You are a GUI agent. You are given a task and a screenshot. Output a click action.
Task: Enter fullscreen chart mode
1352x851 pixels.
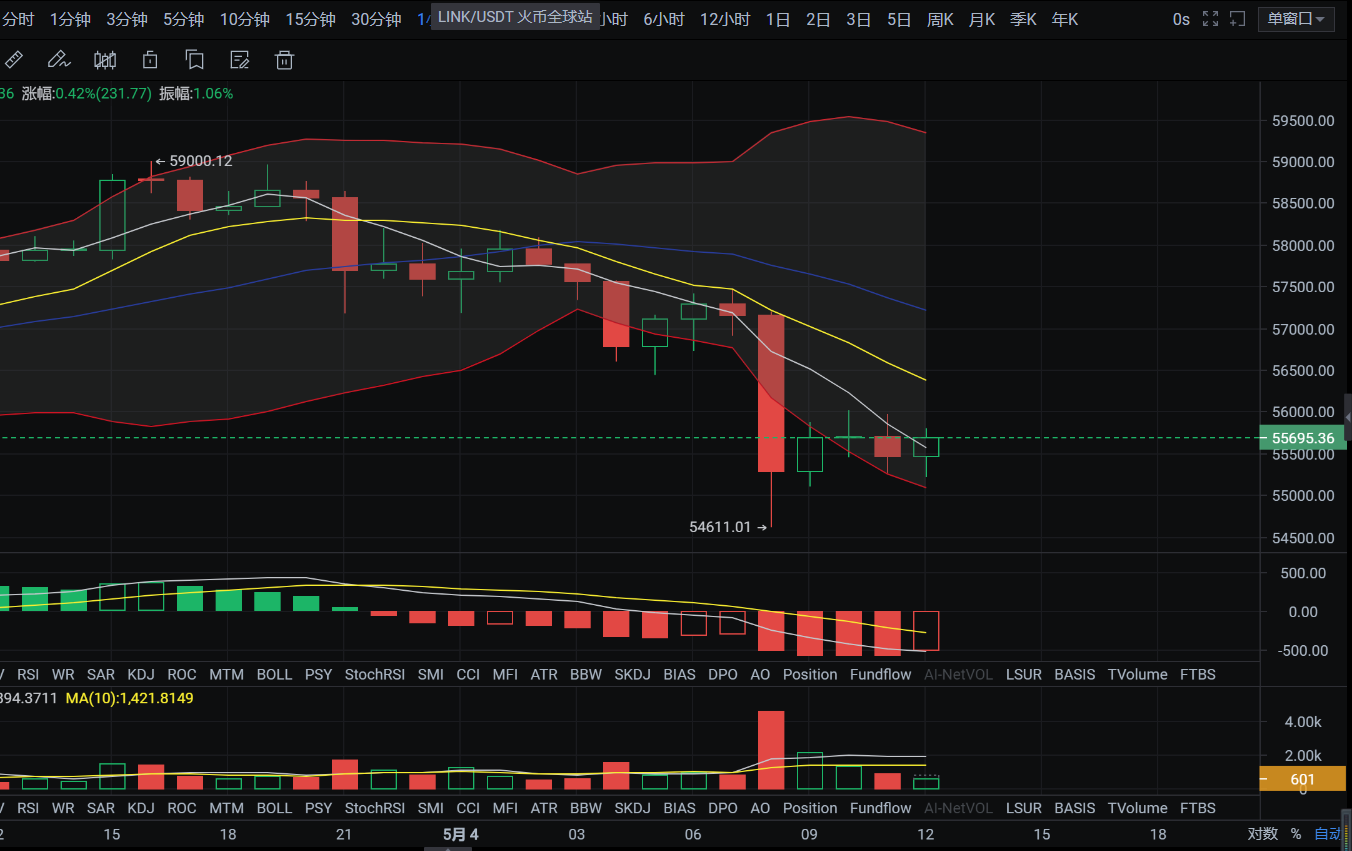[1210, 19]
